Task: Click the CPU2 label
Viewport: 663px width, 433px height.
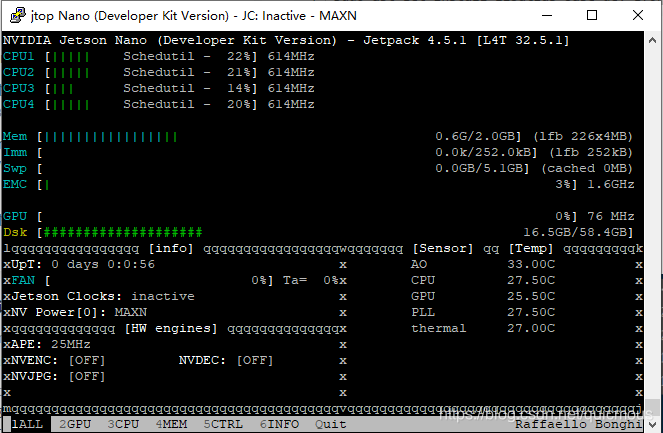Action: (19, 72)
